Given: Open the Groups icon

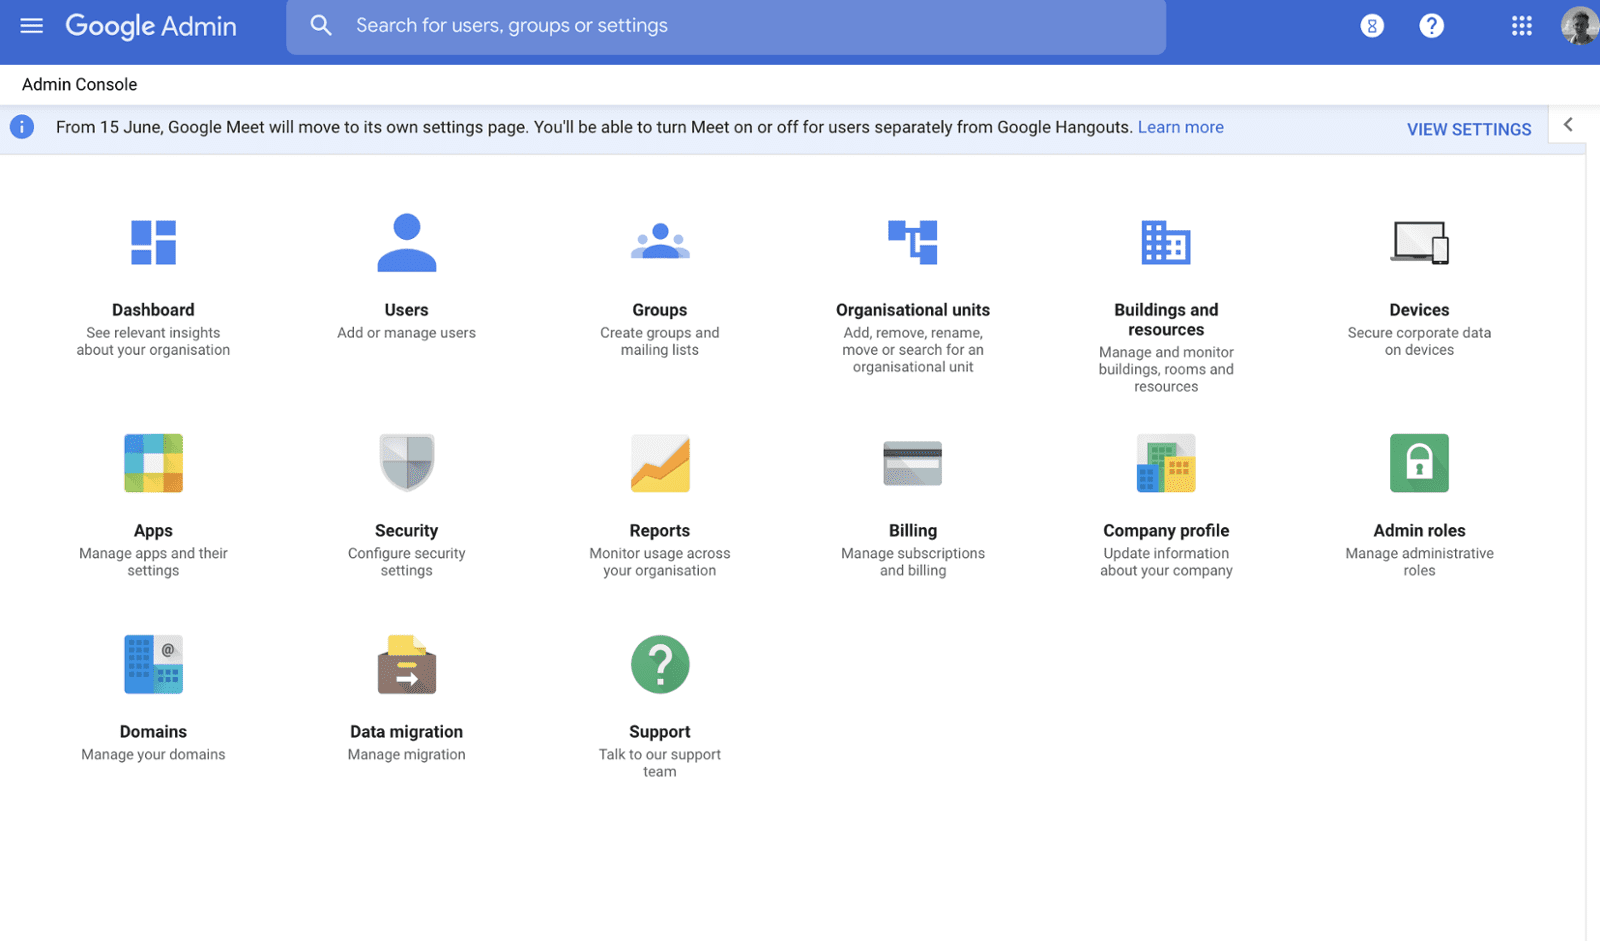Looking at the screenshot, I should (x=660, y=242).
